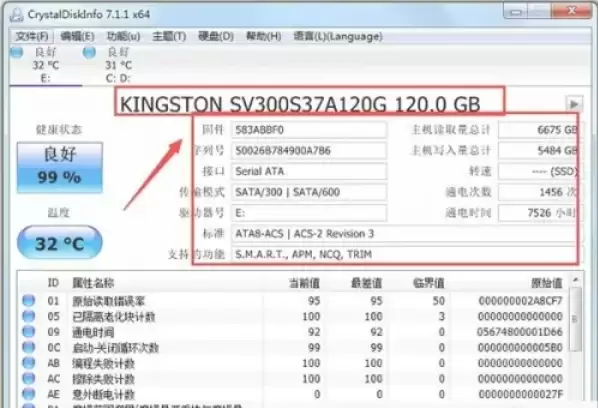Open the 文件(F) menu

32,37
